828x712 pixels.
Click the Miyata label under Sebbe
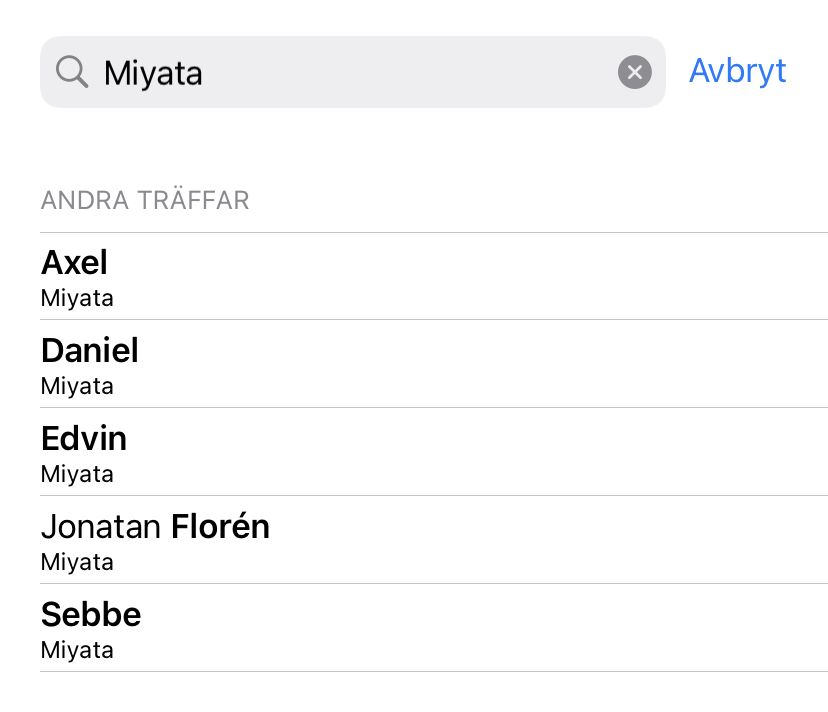pos(77,650)
